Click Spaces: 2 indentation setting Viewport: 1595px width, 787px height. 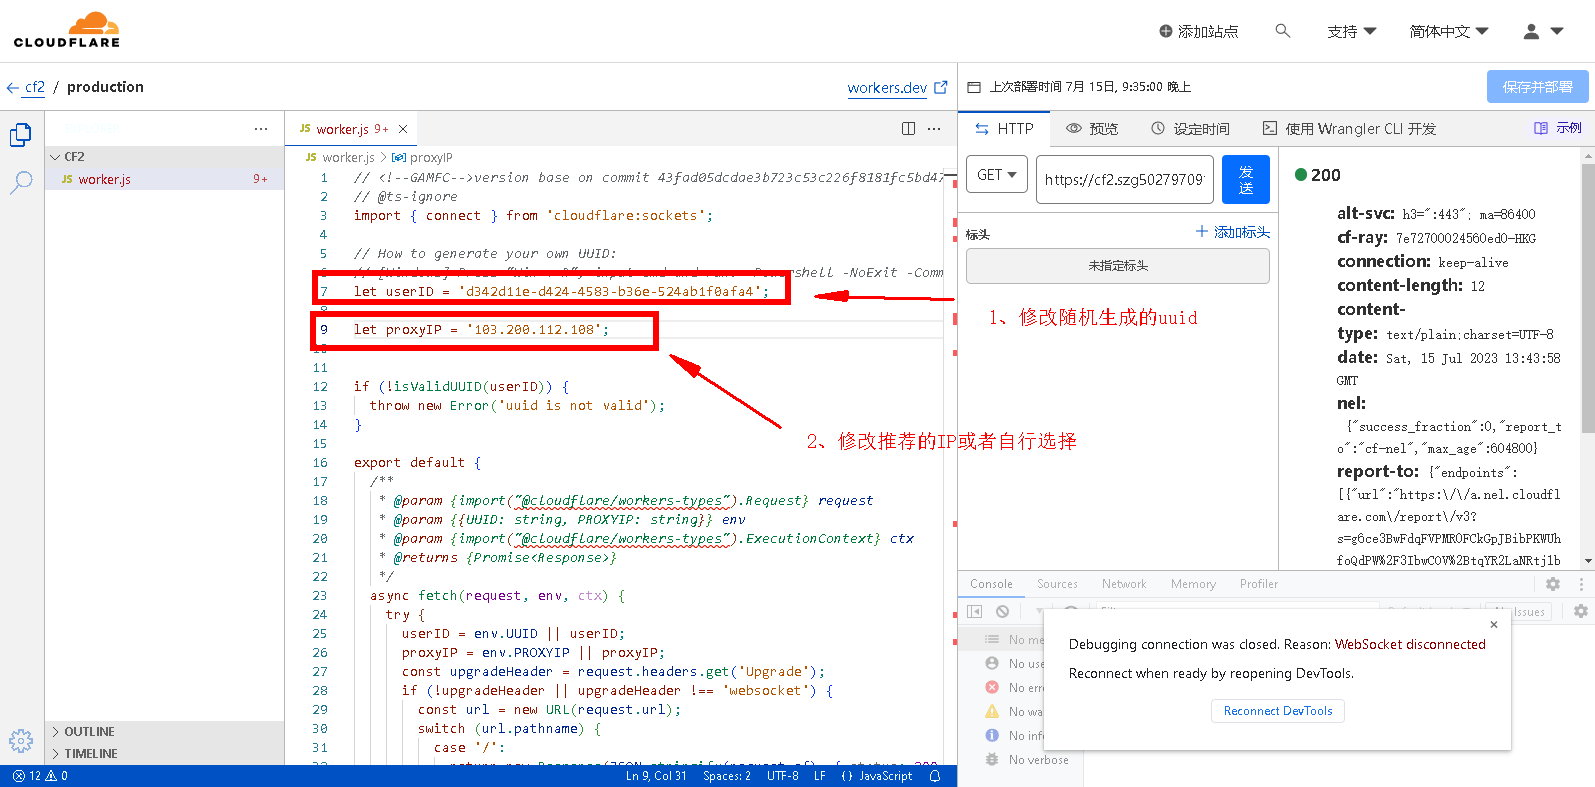point(727,776)
